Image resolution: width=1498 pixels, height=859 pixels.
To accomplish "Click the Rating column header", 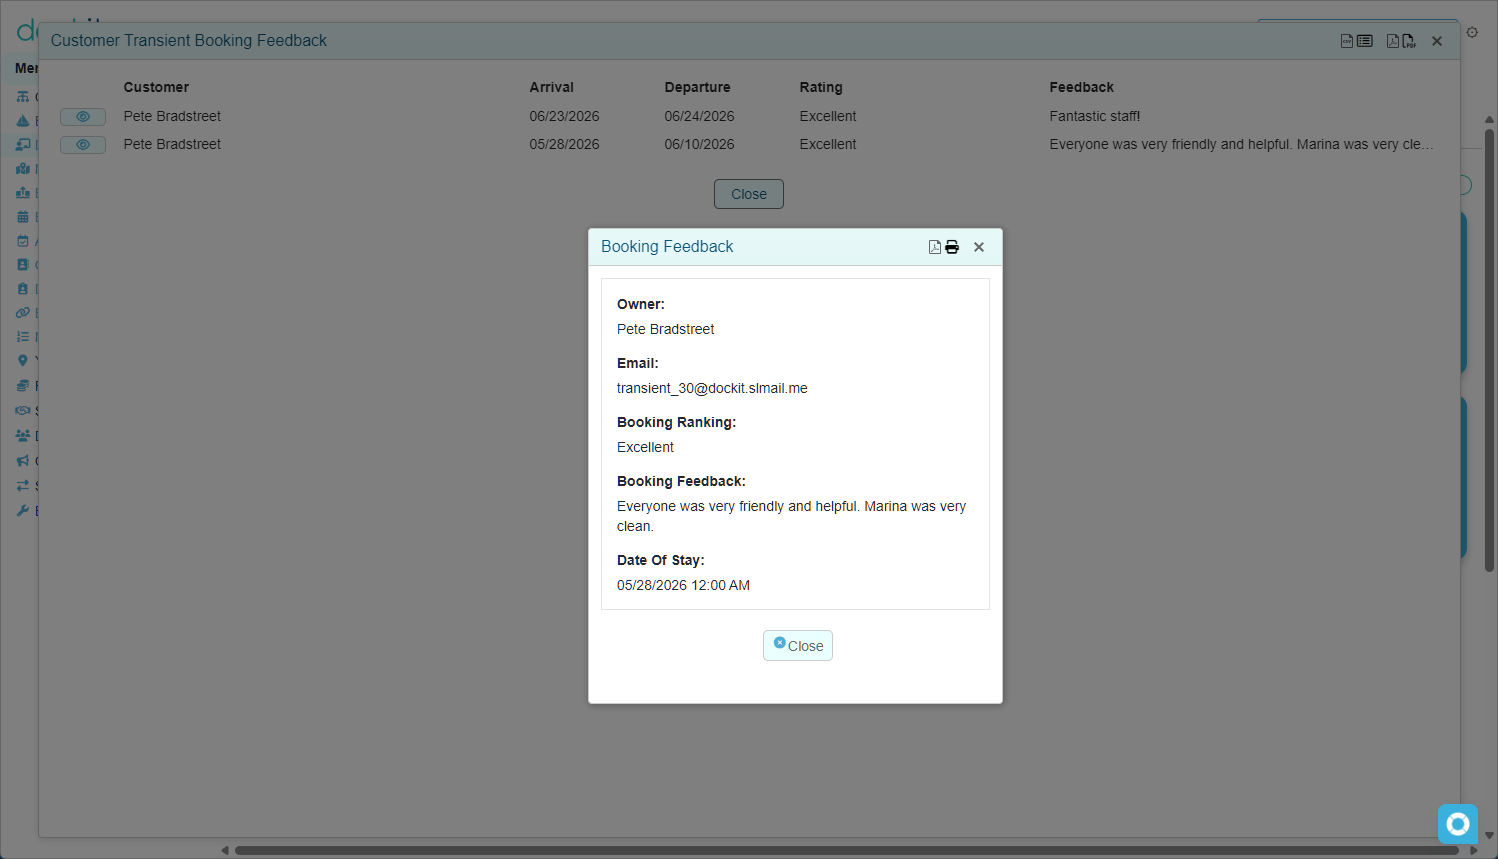I will (821, 88).
